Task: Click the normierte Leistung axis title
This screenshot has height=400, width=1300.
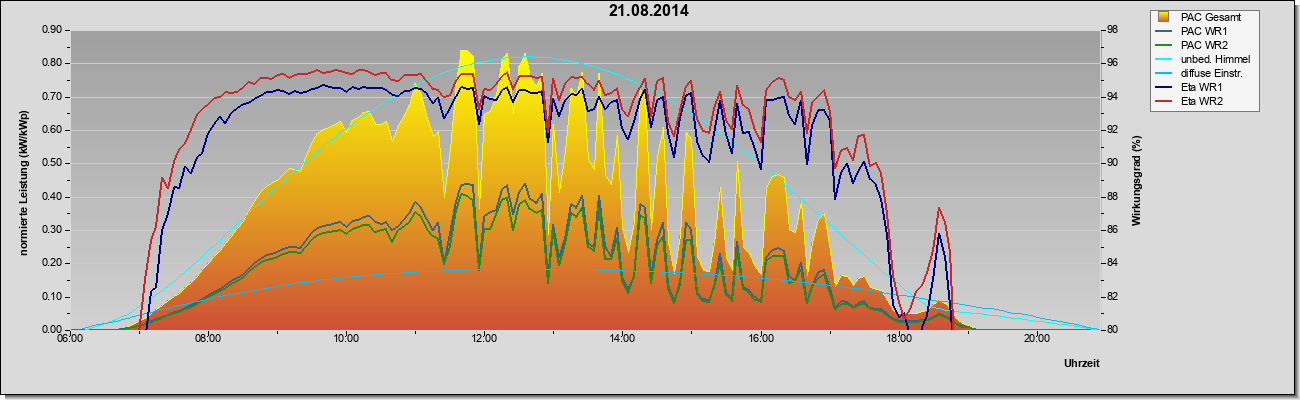Action: coord(23,180)
